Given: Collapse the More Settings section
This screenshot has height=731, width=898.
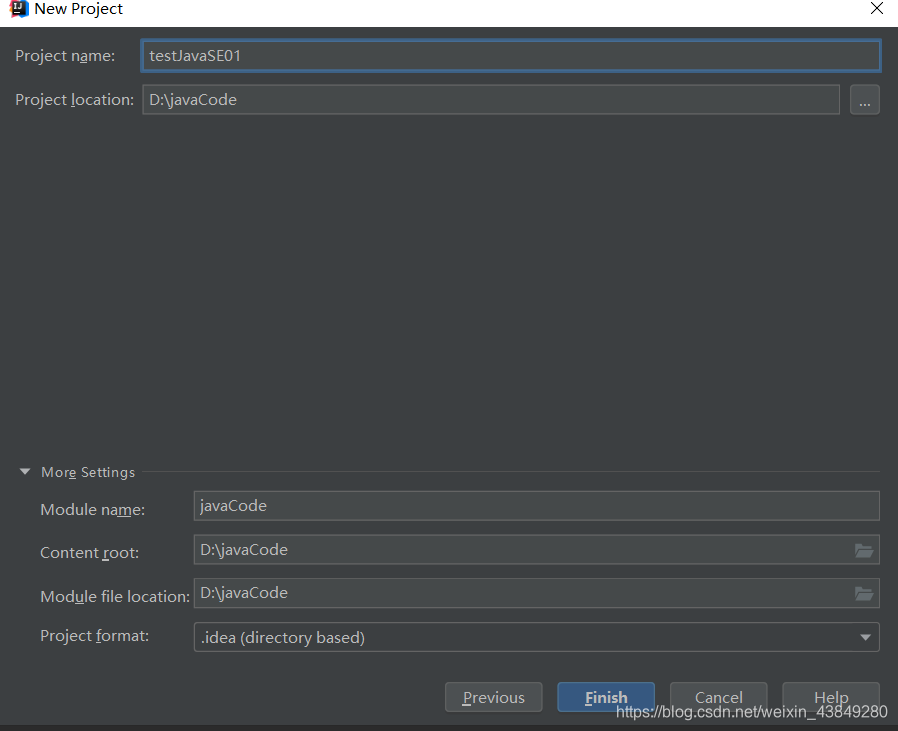Looking at the screenshot, I should (x=25, y=471).
